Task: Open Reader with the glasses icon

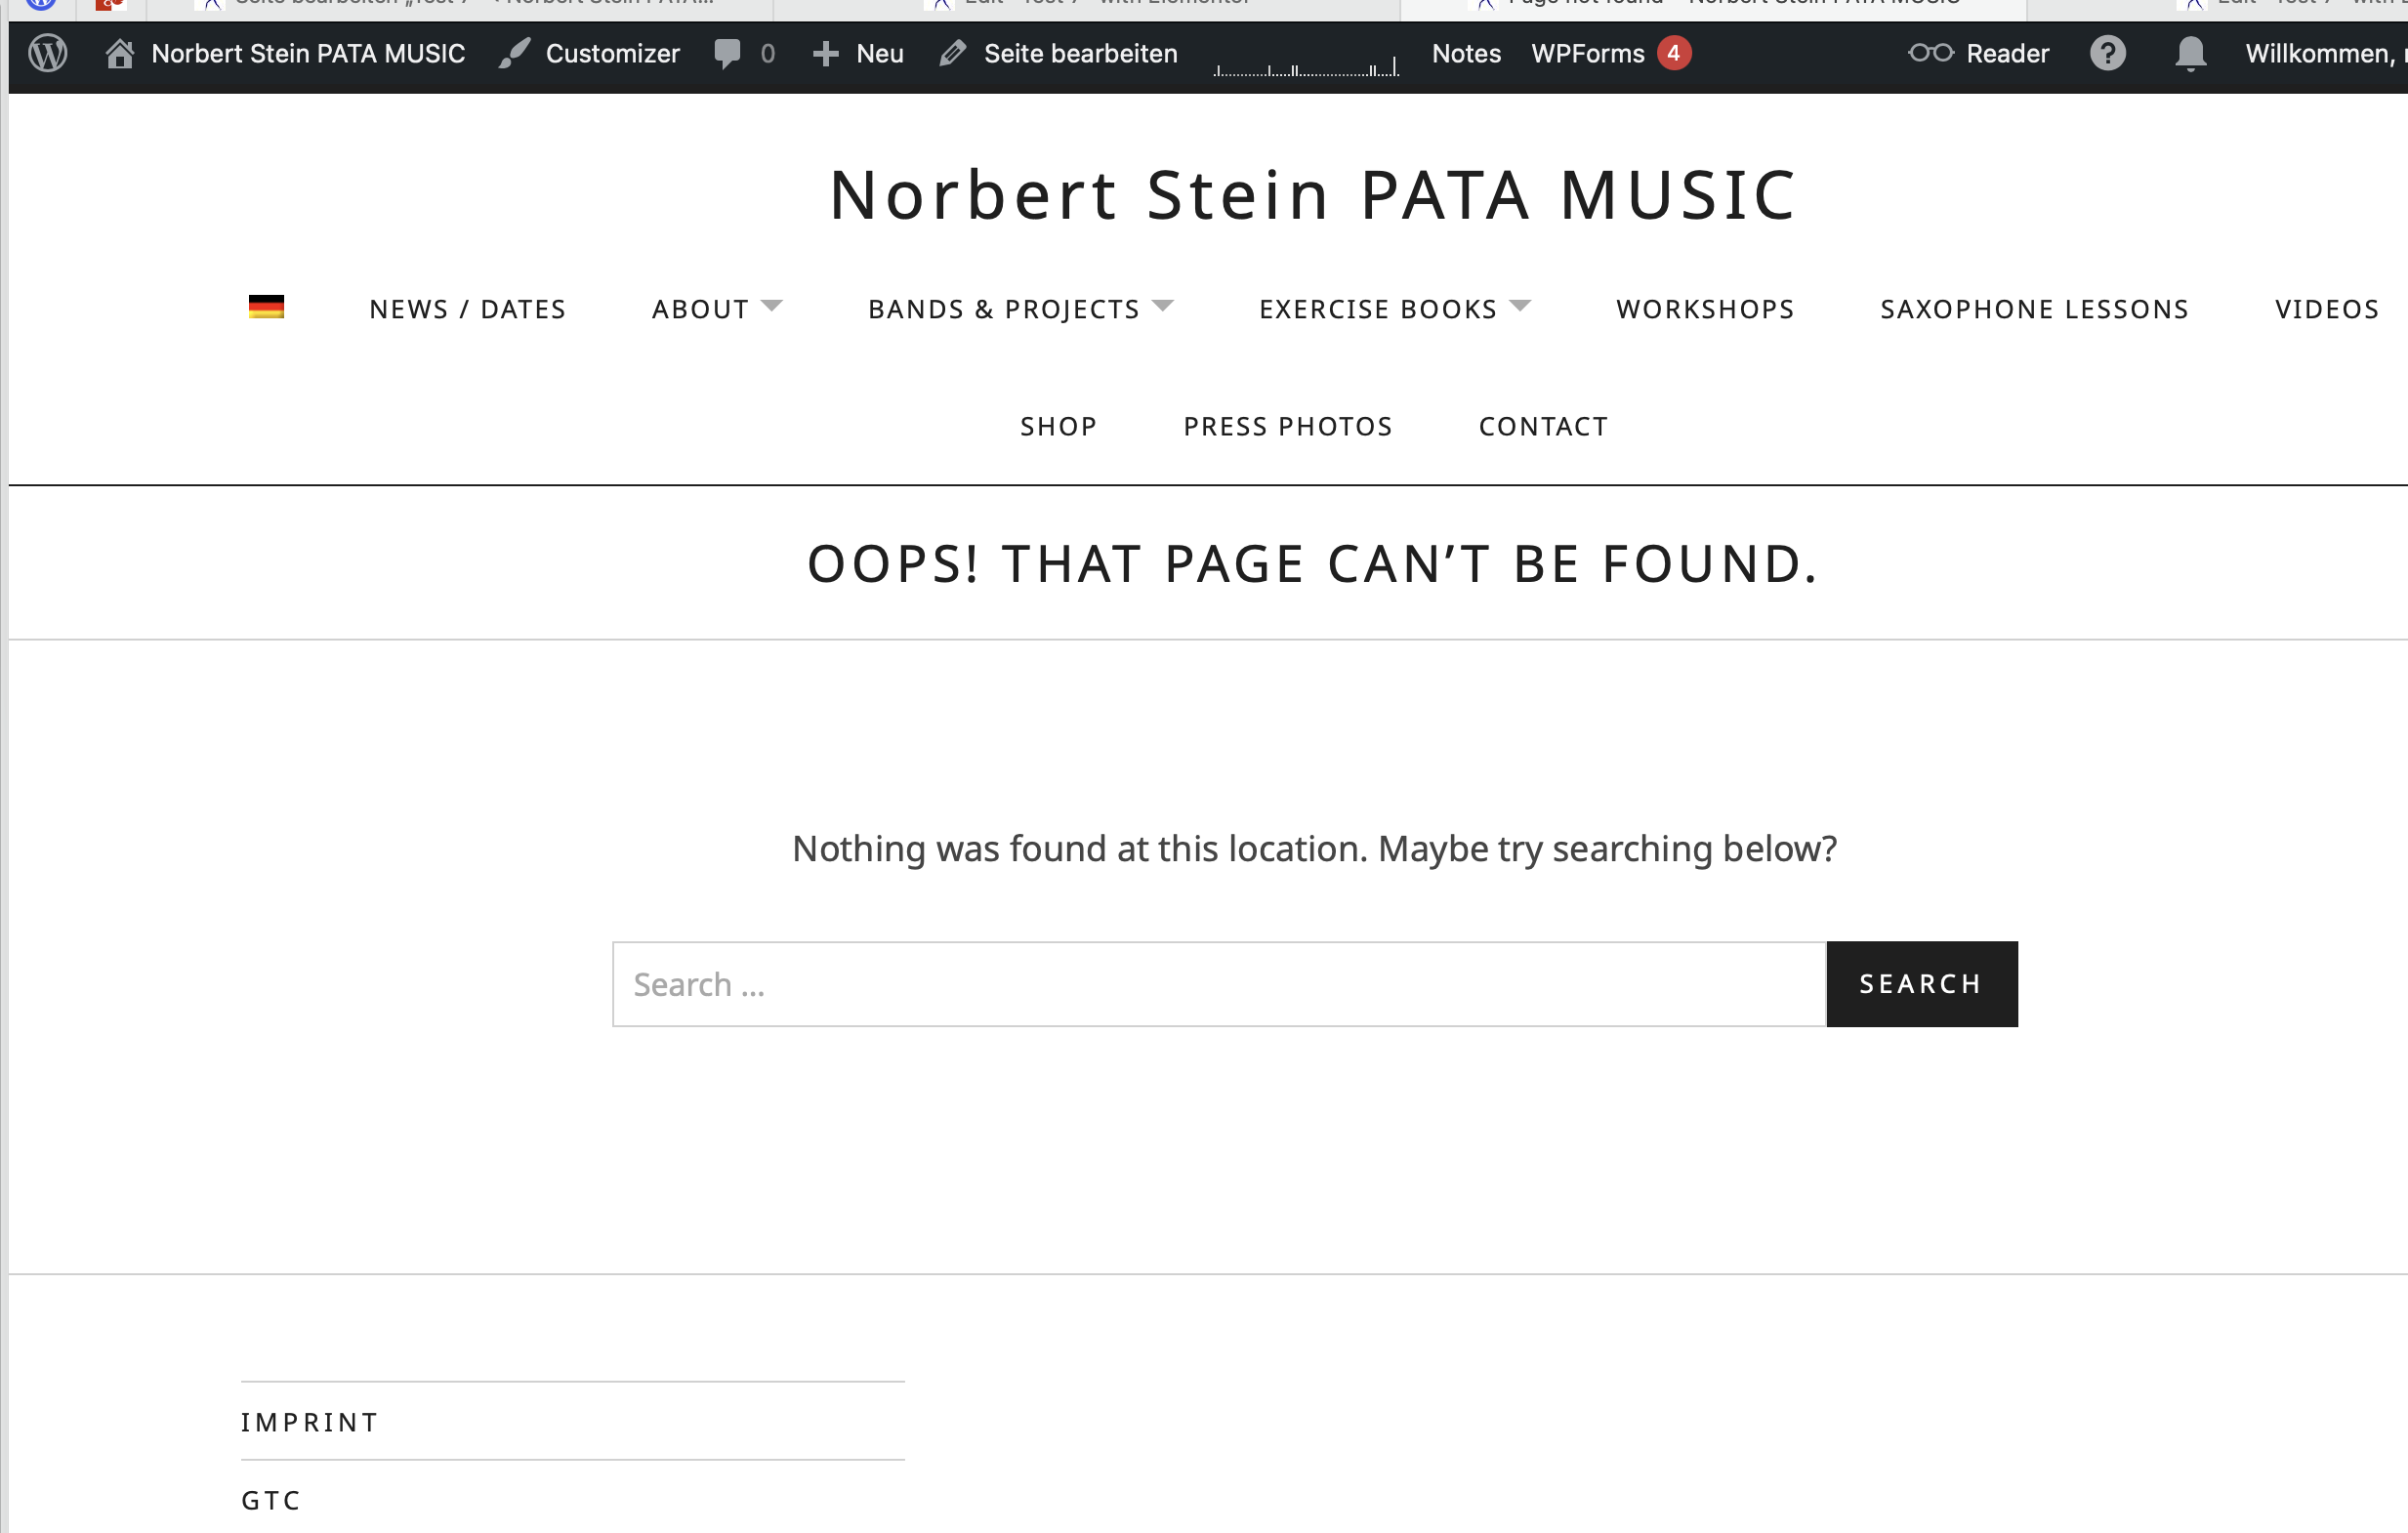Action: [x=1930, y=52]
